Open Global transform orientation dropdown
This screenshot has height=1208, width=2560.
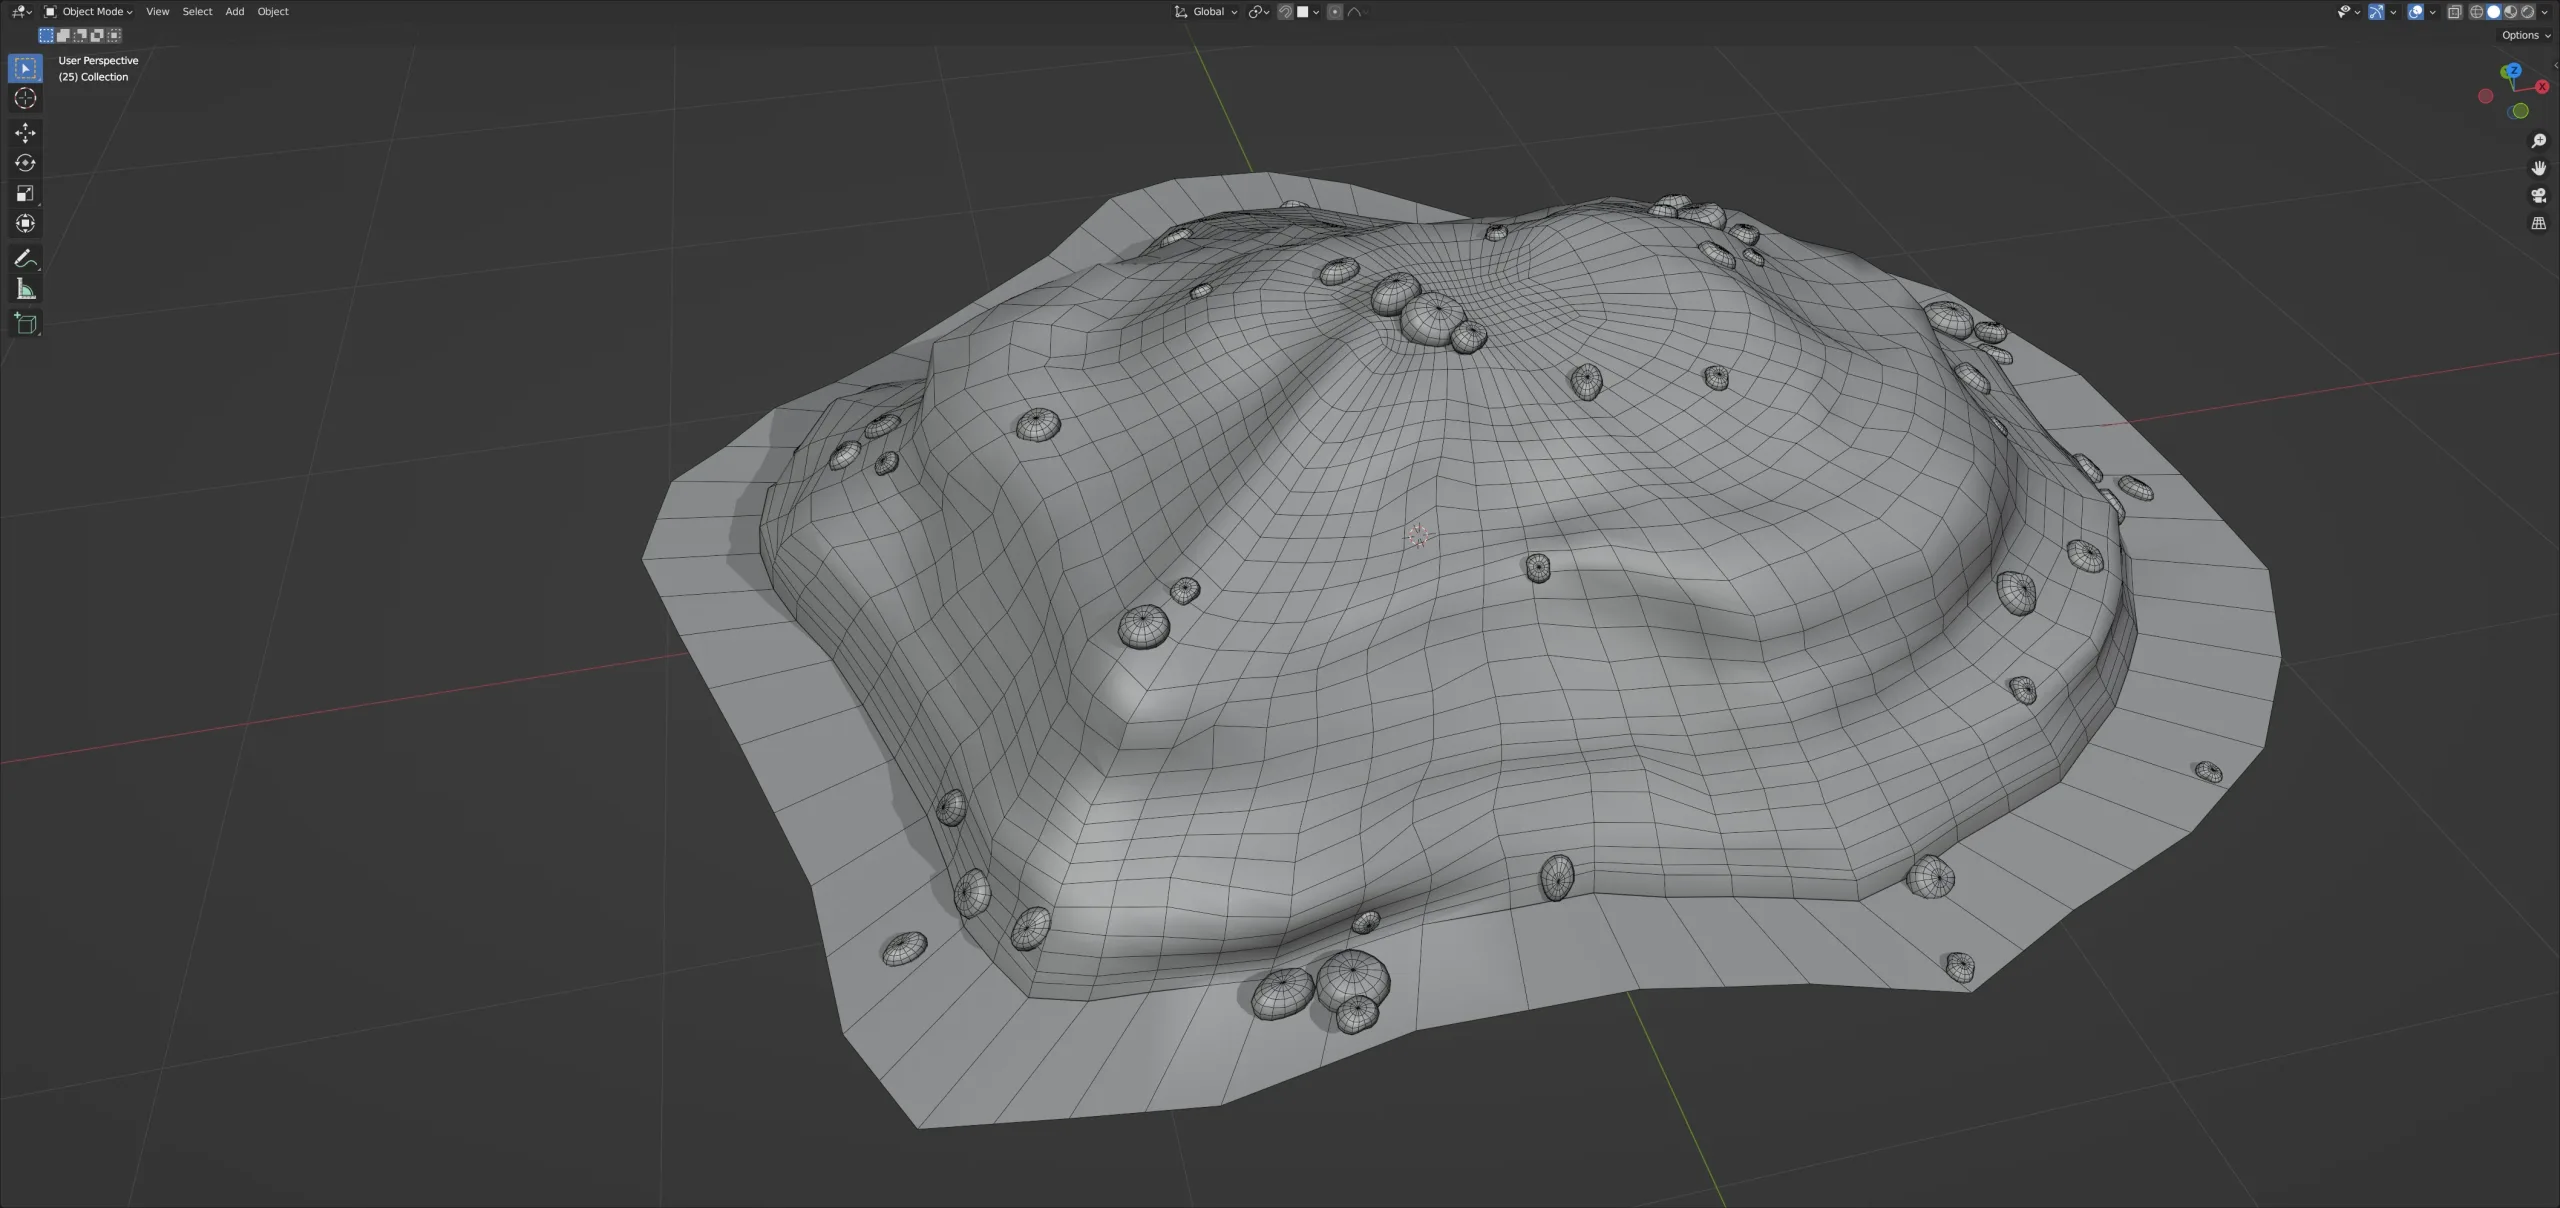1205,12
